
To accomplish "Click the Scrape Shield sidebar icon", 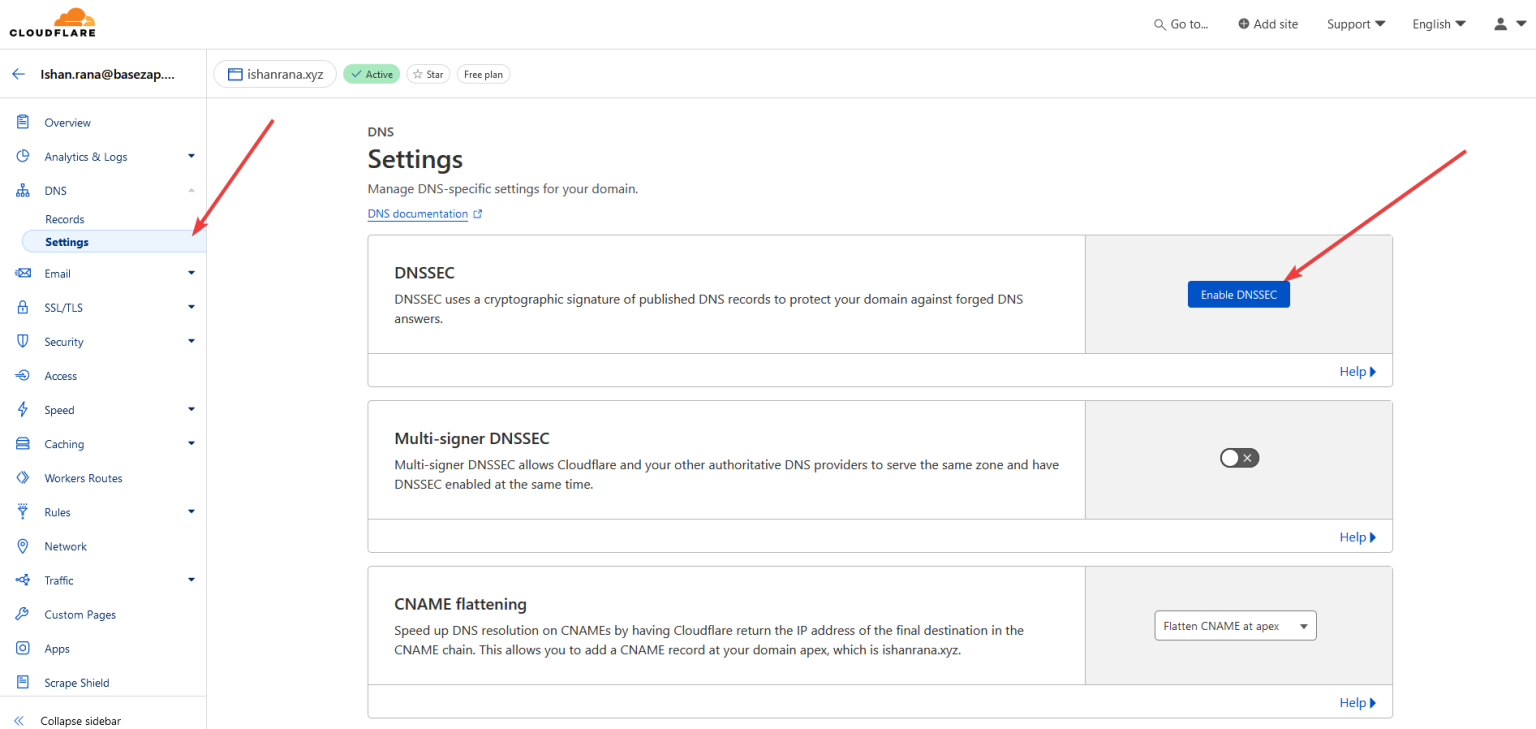I will [x=22, y=682].
